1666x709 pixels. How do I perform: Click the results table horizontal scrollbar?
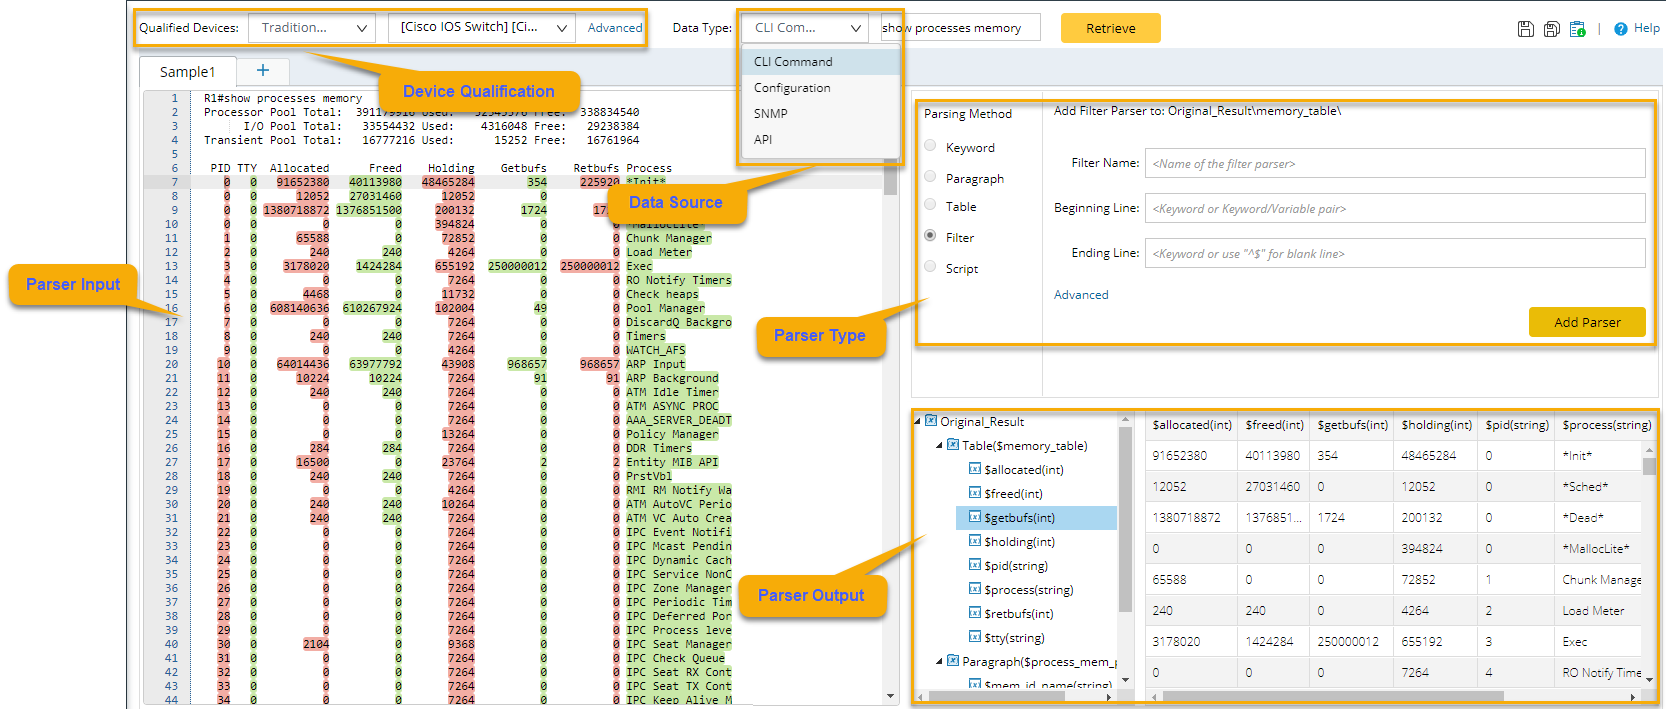coord(1333,696)
